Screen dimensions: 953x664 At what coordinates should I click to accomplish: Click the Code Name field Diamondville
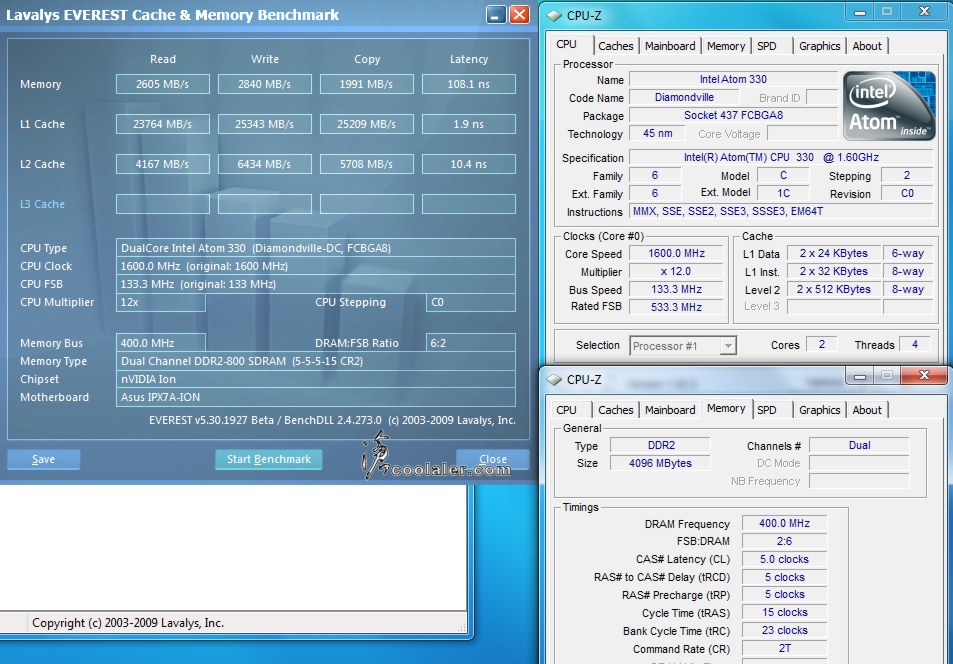(684, 97)
